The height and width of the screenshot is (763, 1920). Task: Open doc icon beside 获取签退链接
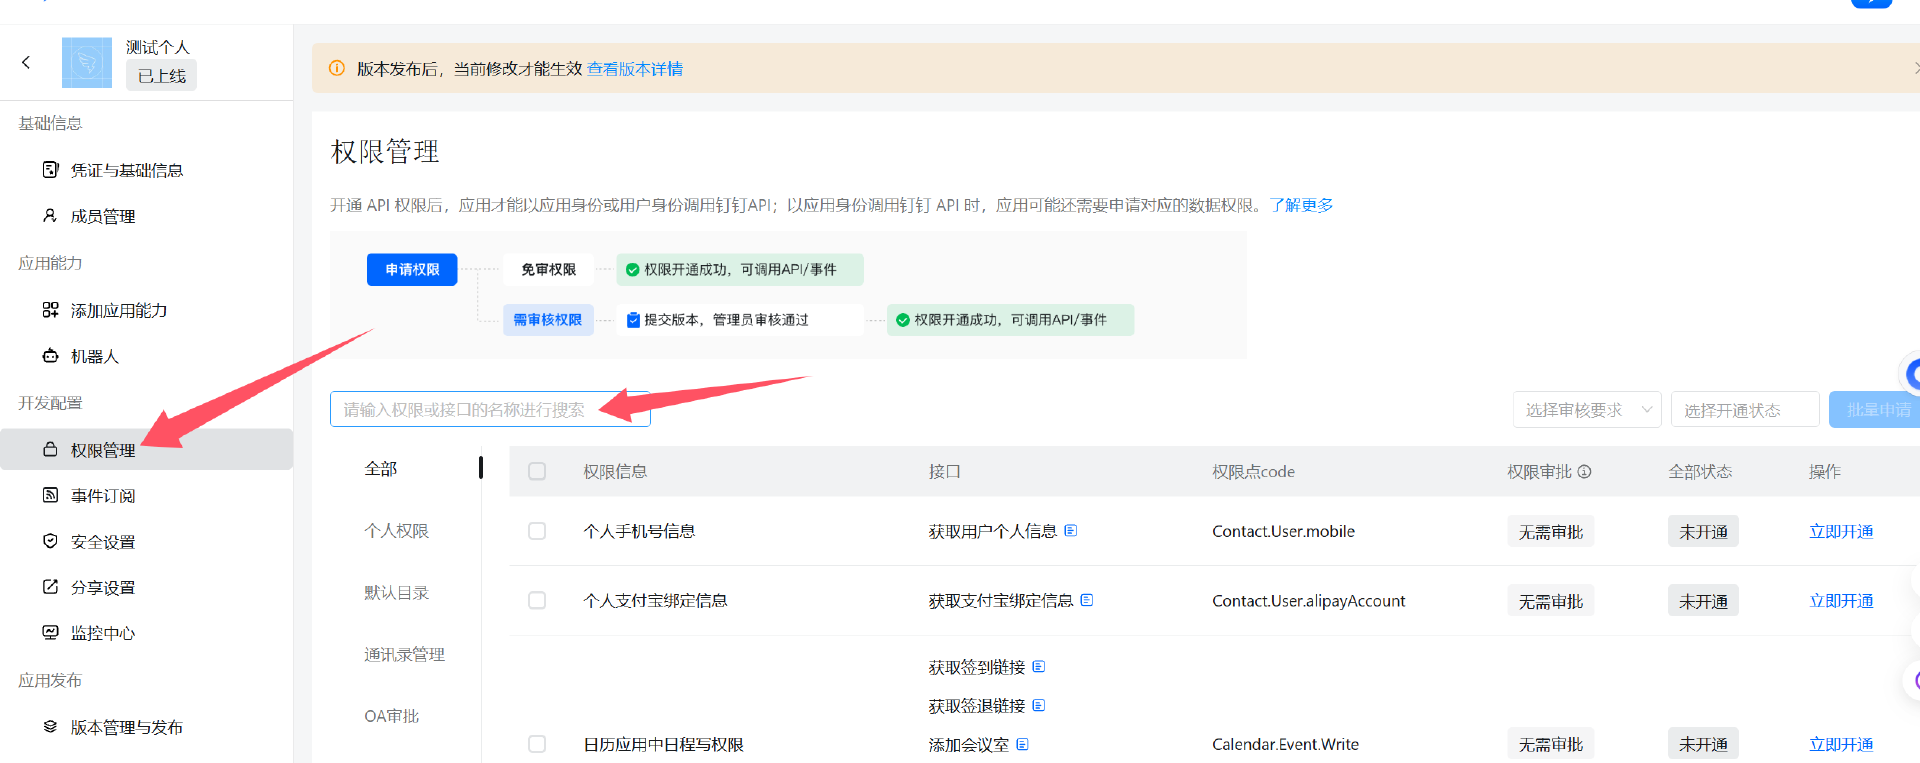pyautogui.click(x=1039, y=706)
